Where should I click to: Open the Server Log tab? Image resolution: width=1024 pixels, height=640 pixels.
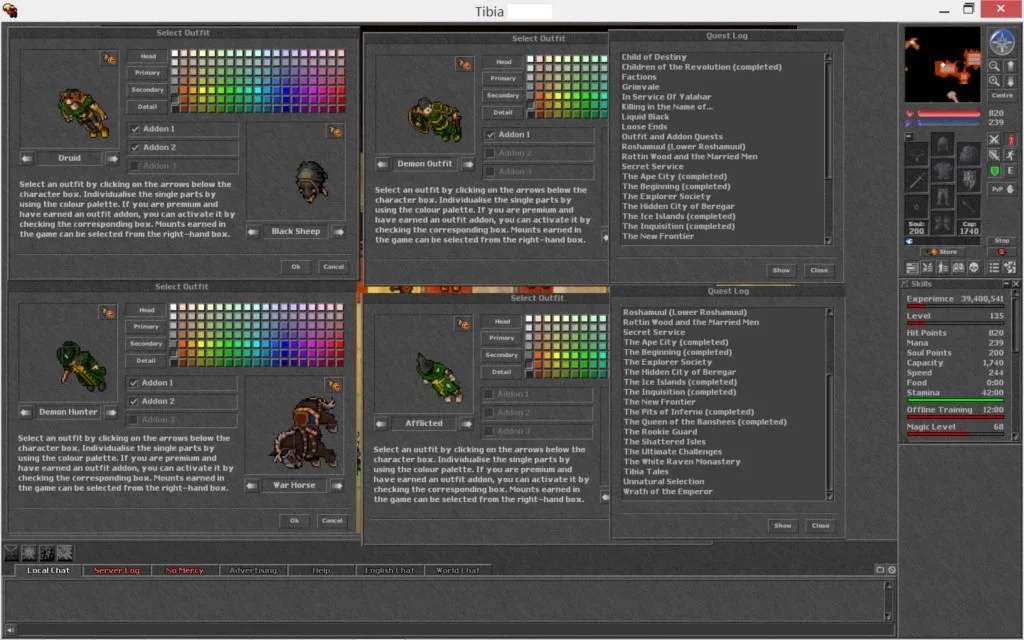click(x=117, y=570)
